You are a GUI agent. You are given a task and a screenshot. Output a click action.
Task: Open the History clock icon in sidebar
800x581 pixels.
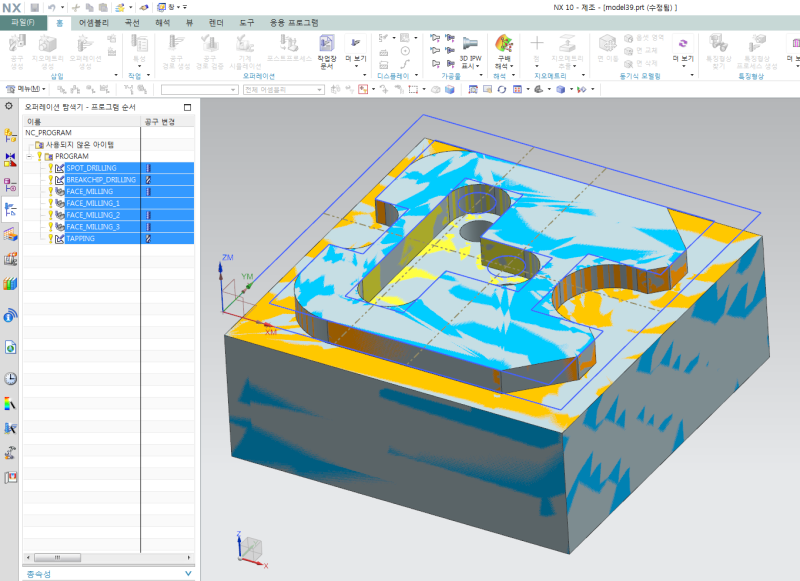(x=11, y=379)
